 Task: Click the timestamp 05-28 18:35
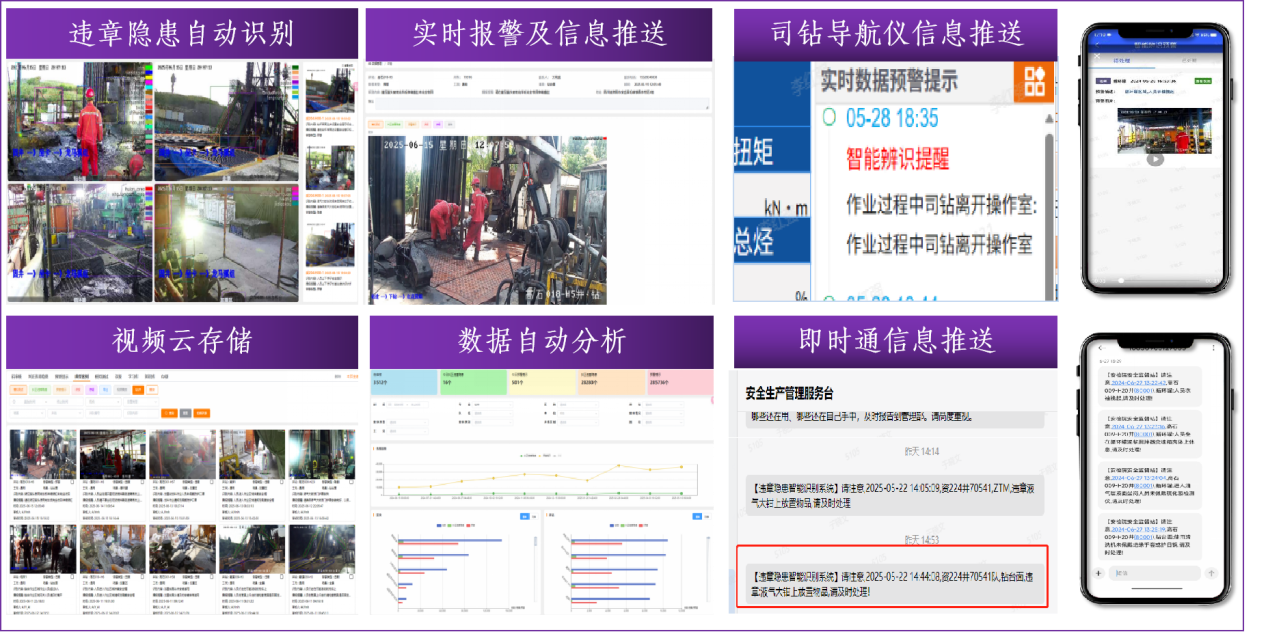[x=892, y=118]
